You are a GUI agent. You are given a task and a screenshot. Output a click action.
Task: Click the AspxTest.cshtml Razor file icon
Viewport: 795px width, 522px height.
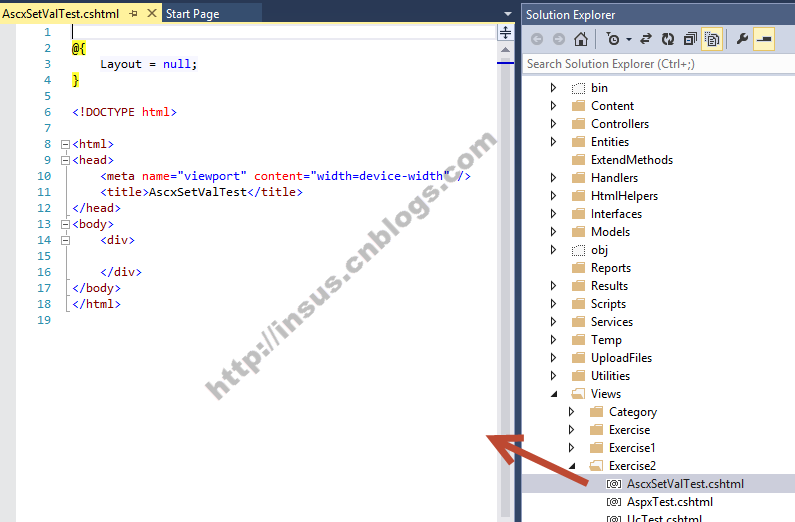click(614, 502)
